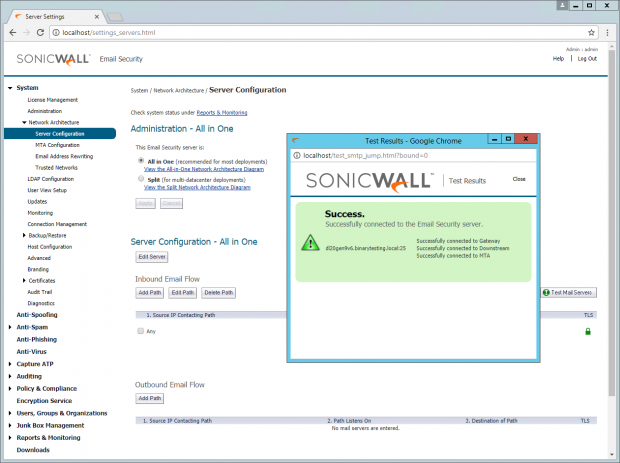Click the page vertical scrollbar
The width and height of the screenshot is (620, 463).
pyautogui.click(x=612, y=221)
